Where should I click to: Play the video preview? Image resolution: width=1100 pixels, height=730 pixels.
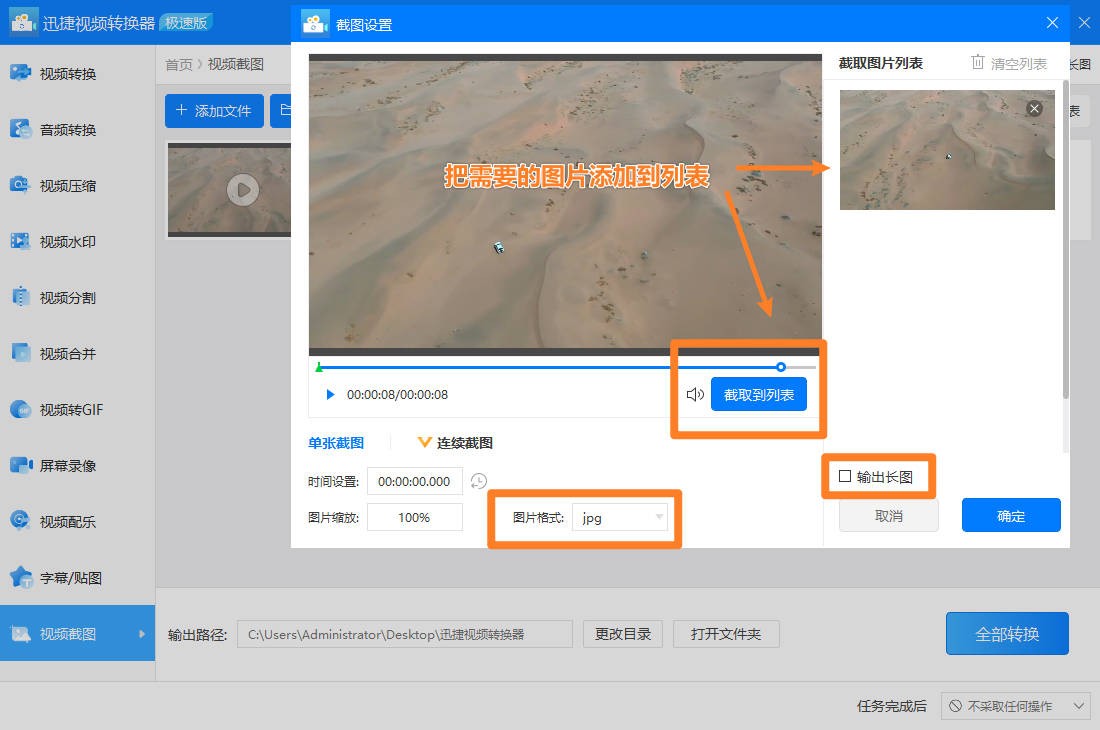[x=330, y=394]
